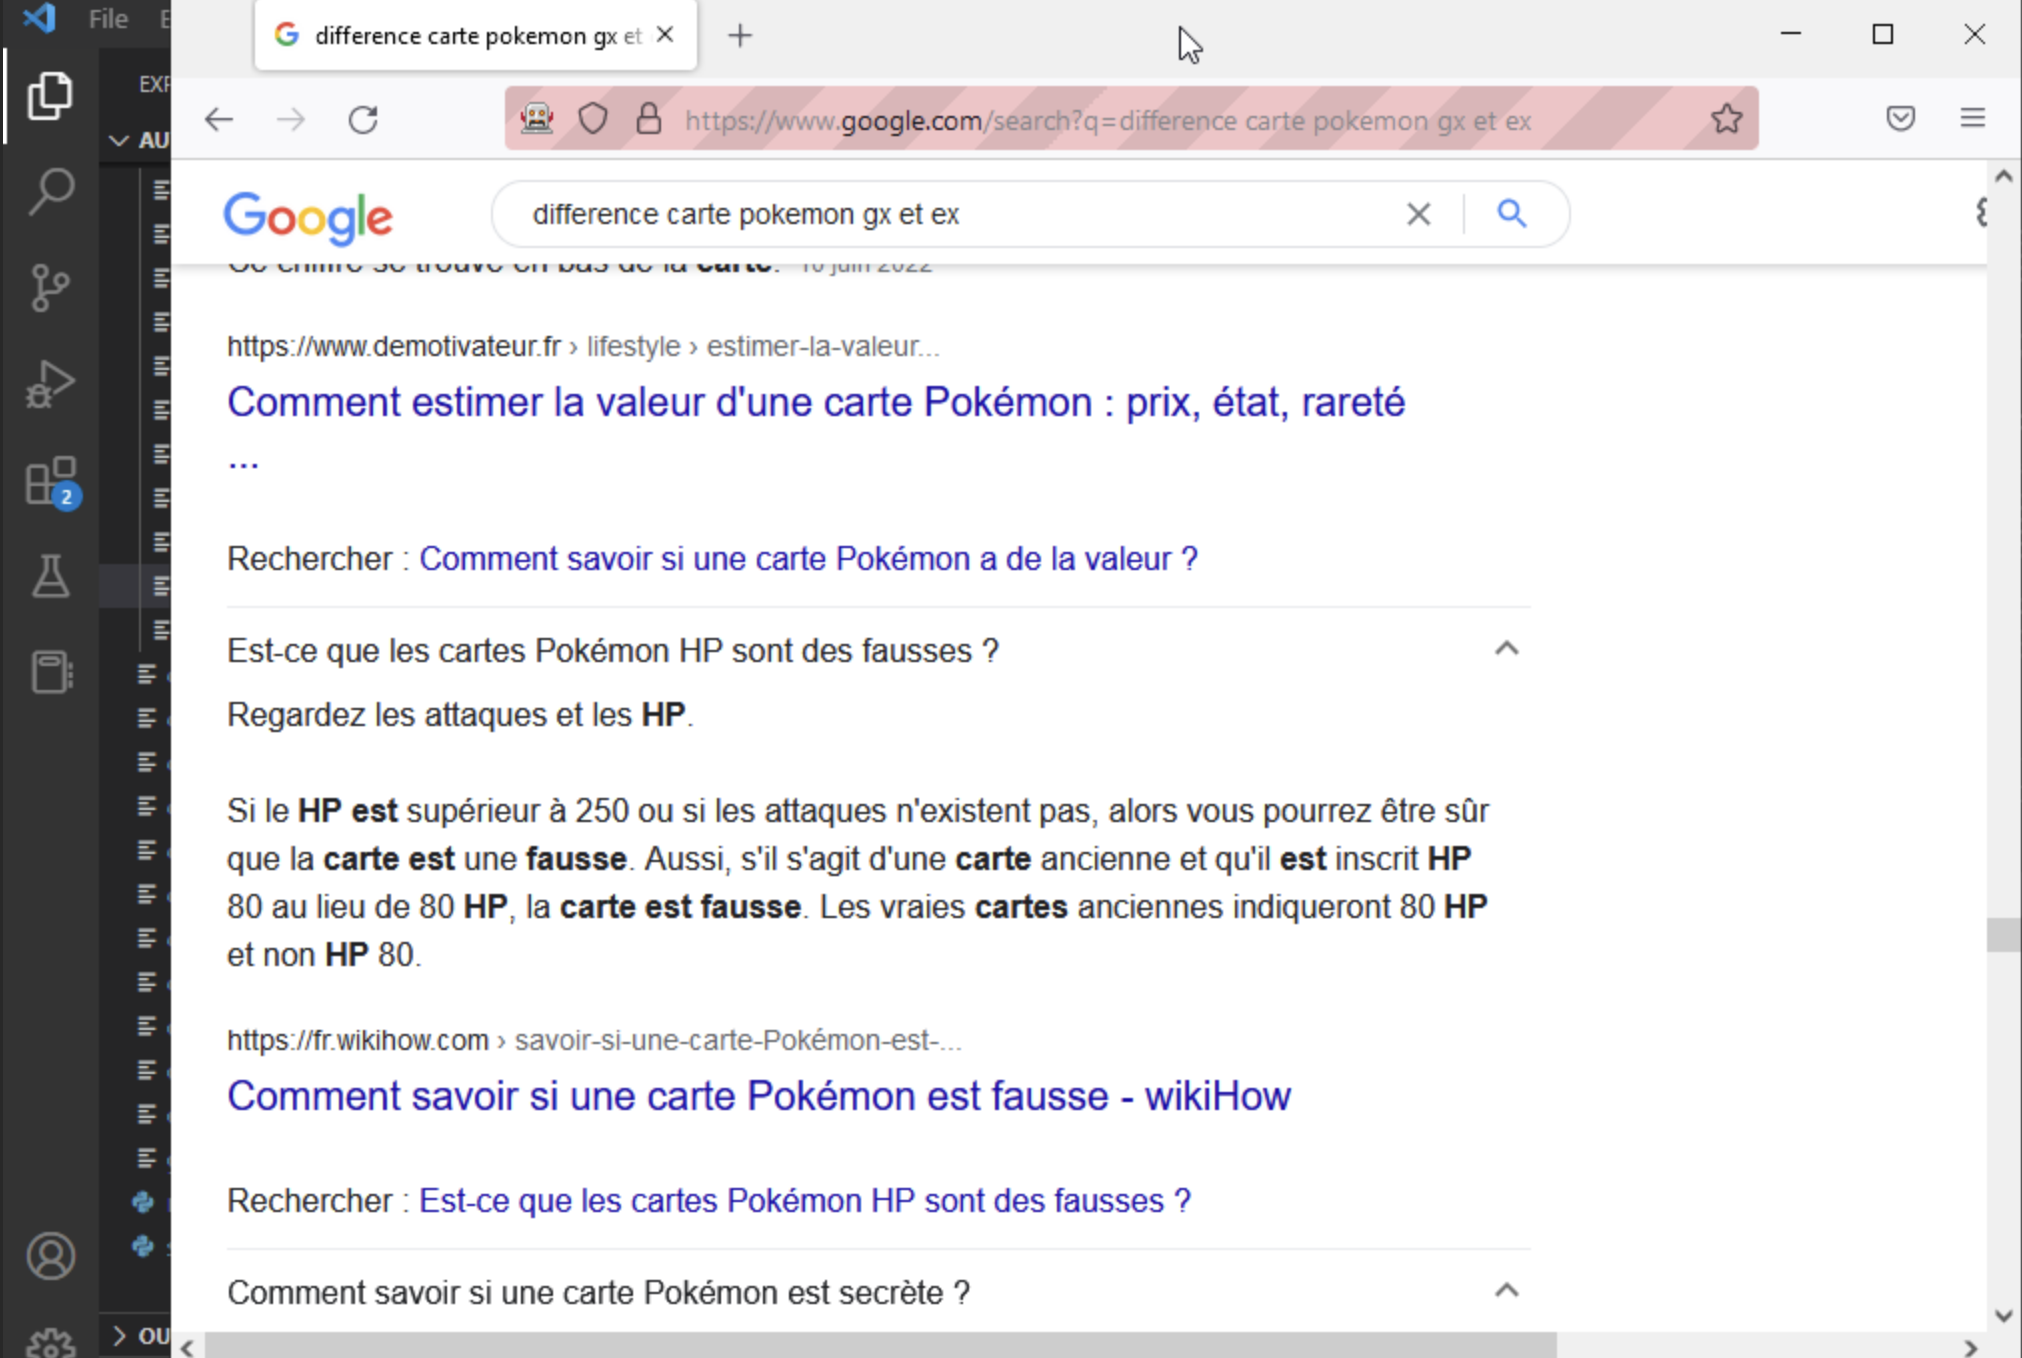This screenshot has height=1358, width=2022.
Task: Maximize the browser window
Action: coord(1883,34)
